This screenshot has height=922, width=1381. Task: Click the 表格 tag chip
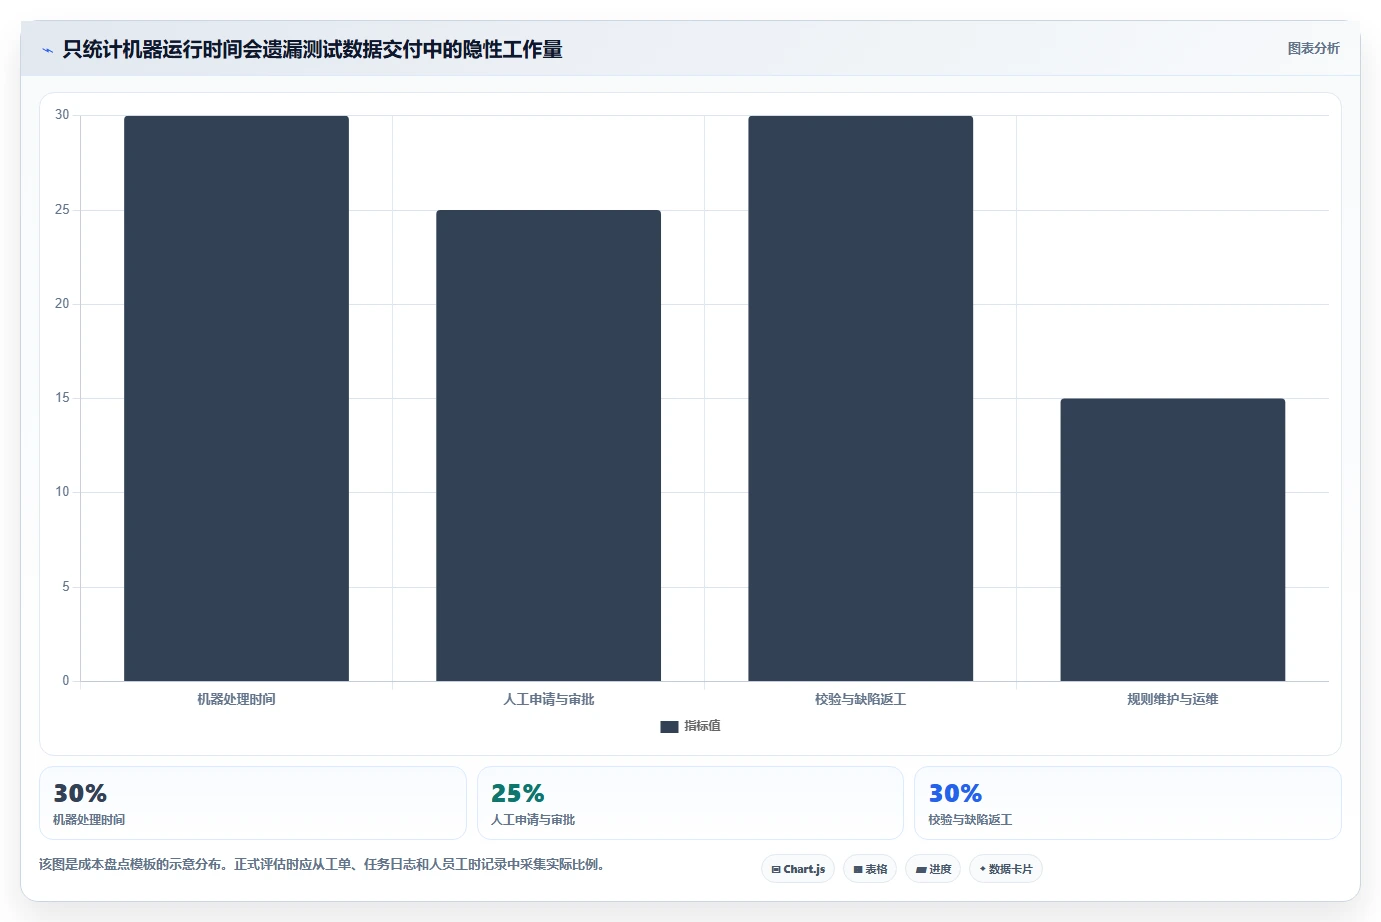click(x=870, y=869)
